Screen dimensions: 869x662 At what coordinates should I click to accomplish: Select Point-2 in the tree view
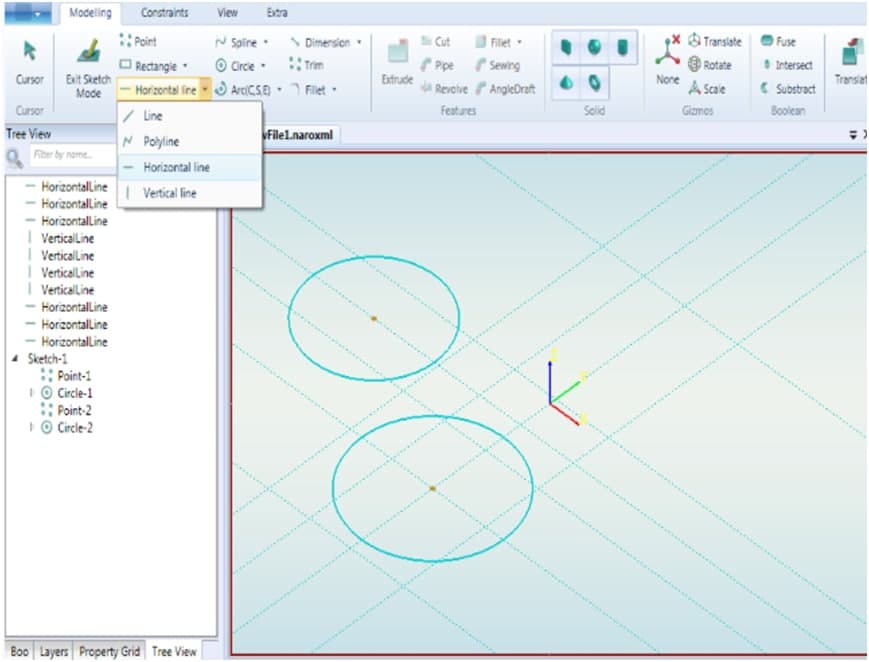[74, 411]
